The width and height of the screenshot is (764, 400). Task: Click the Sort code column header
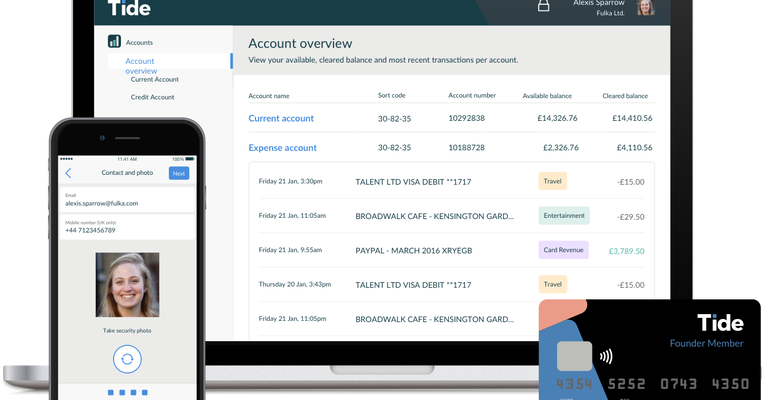tap(392, 95)
